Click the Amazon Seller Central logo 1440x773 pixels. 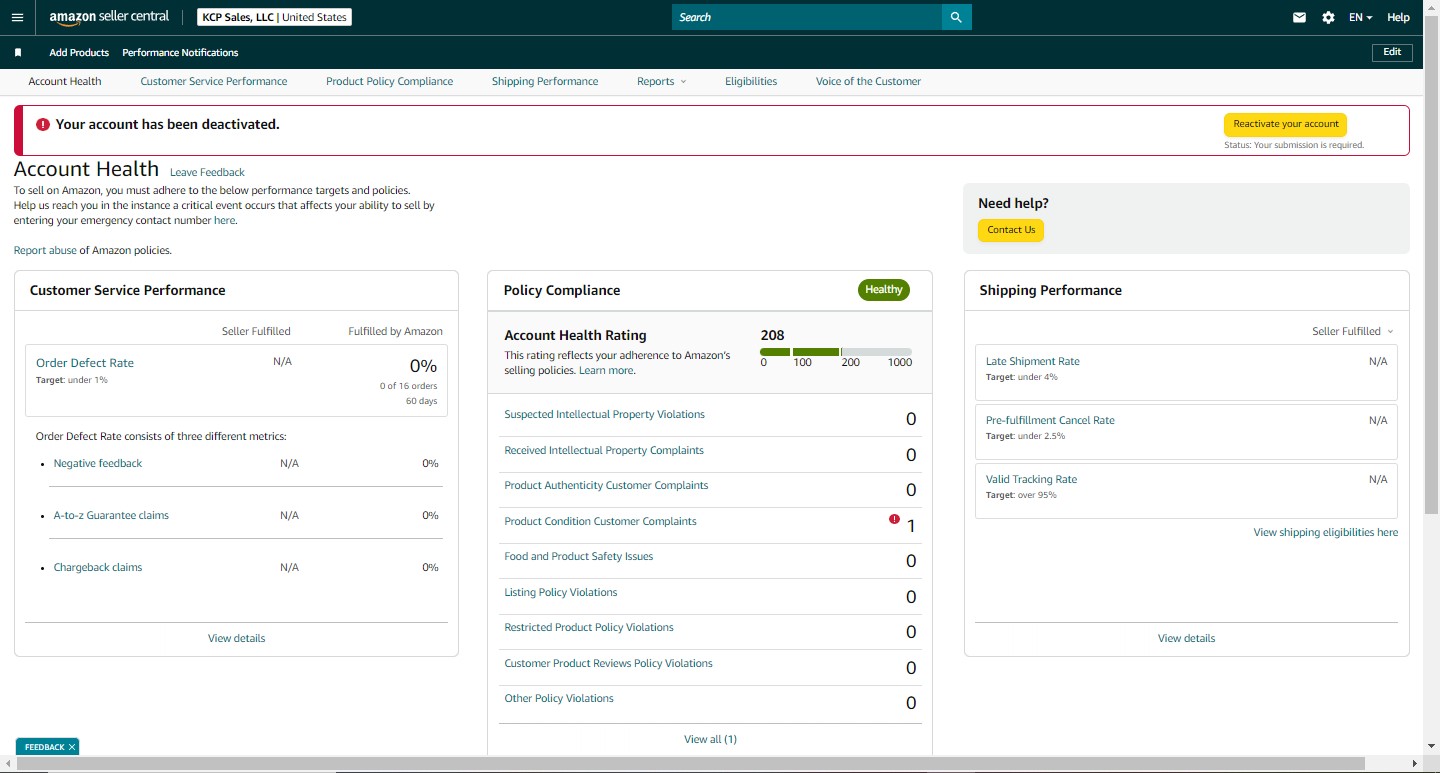click(109, 17)
